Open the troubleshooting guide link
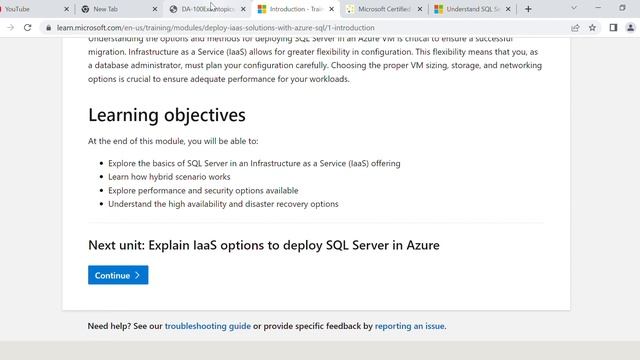Screen dimensions: 640x360 (x=208, y=326)
